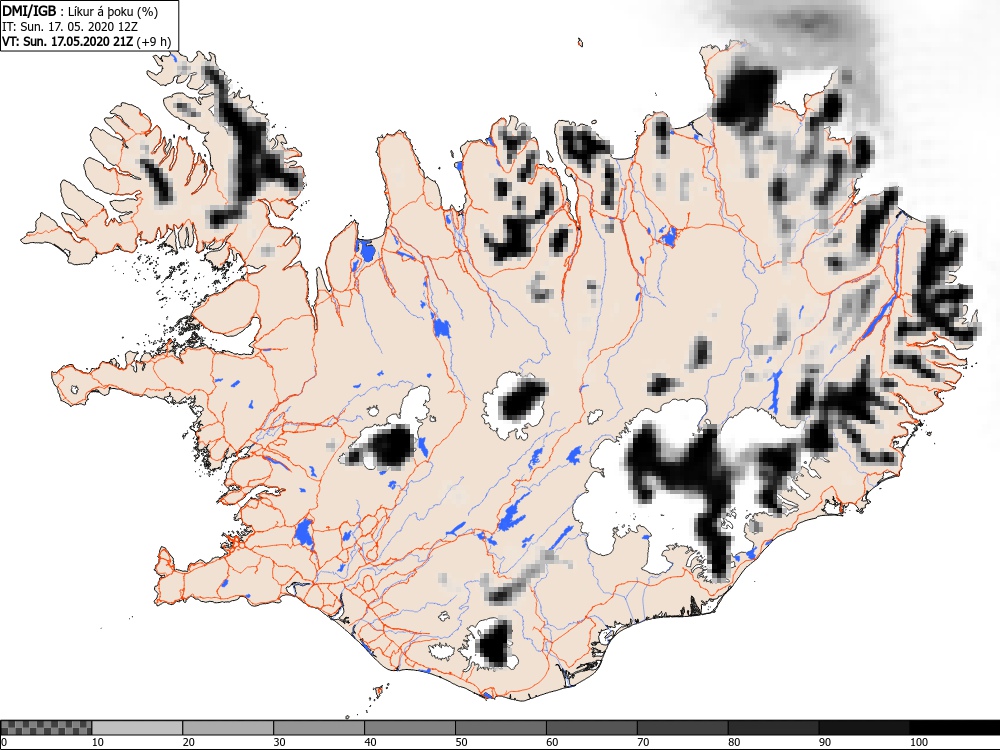The width and height of the screenshot is (1000, 750).
Task: Click the legend label '80'
Action: coord(734,742)
